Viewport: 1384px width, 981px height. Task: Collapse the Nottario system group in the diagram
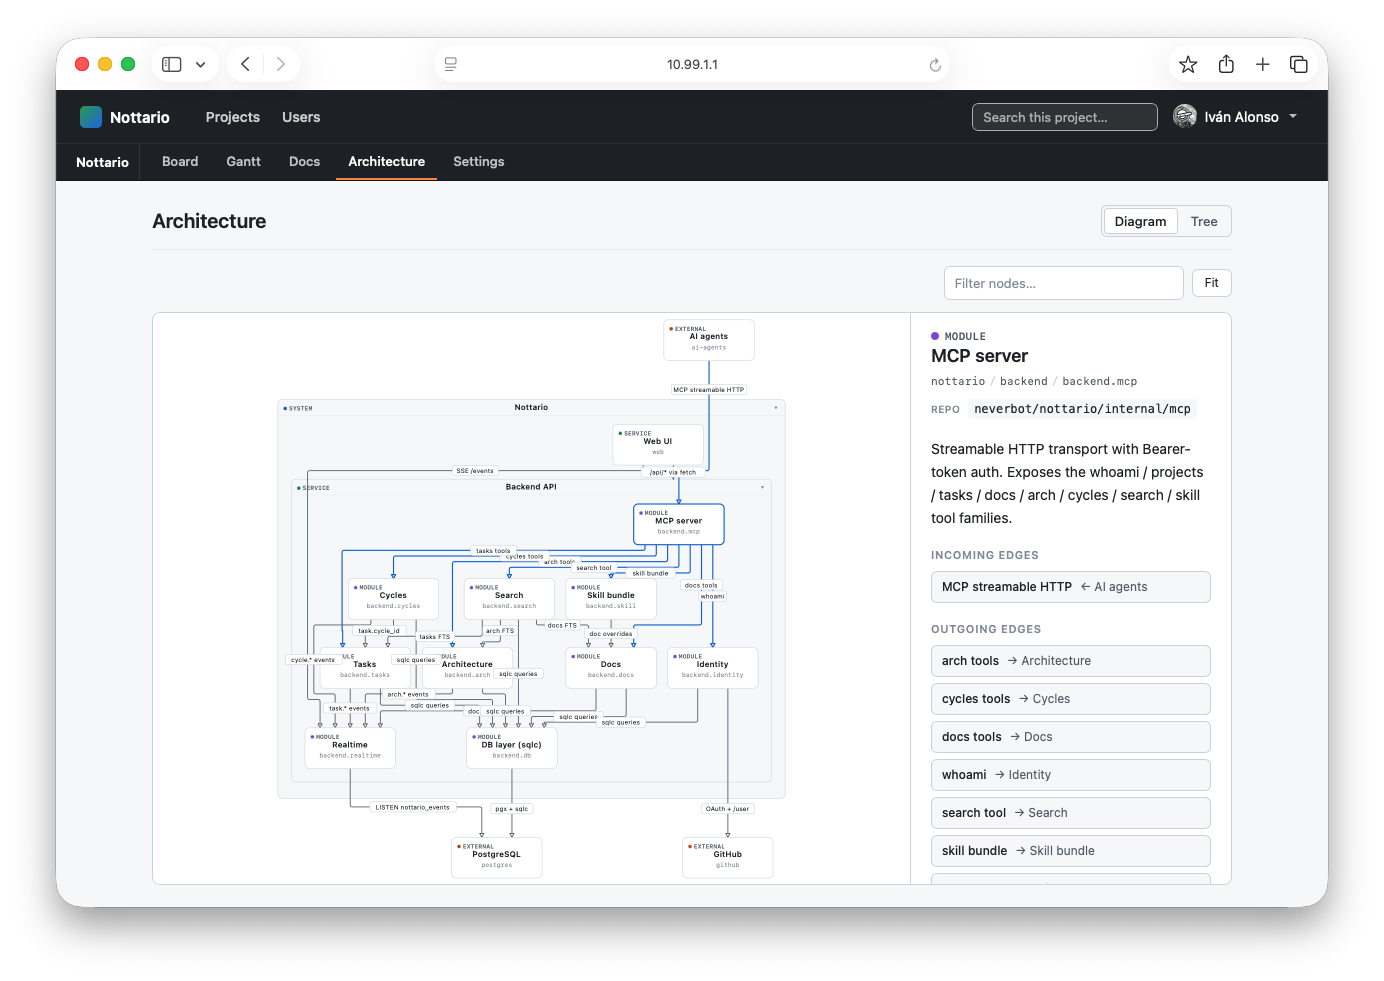pyautogui.click(x=776, y=408)
